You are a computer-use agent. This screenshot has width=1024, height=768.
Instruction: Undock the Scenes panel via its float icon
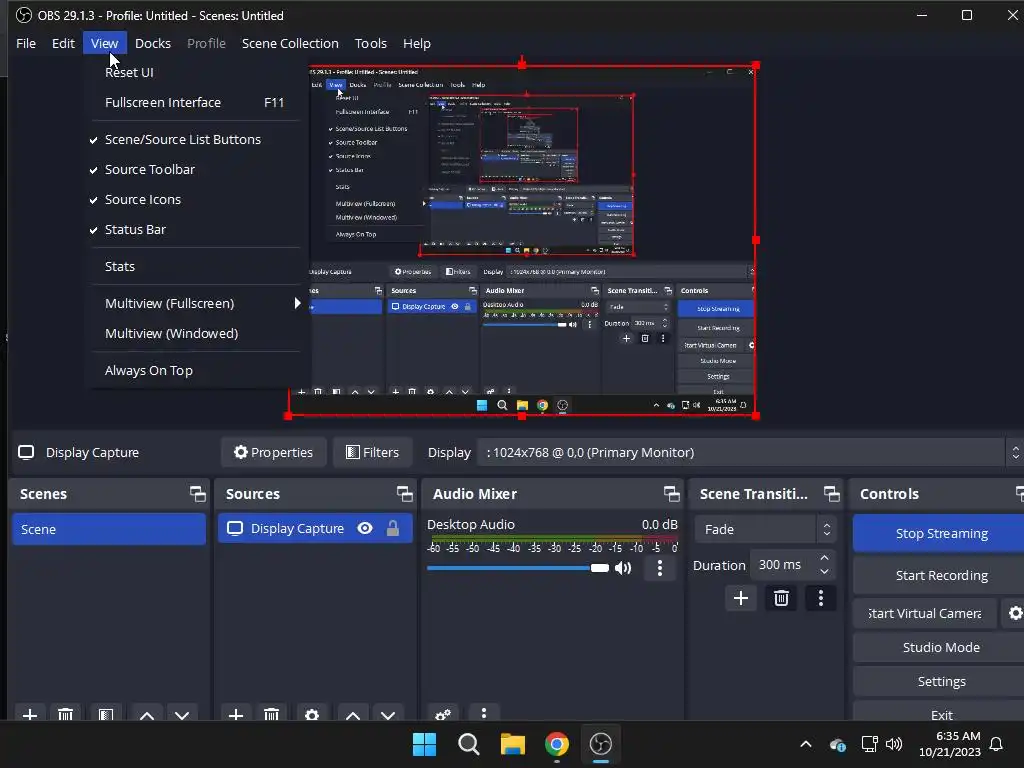198,494
